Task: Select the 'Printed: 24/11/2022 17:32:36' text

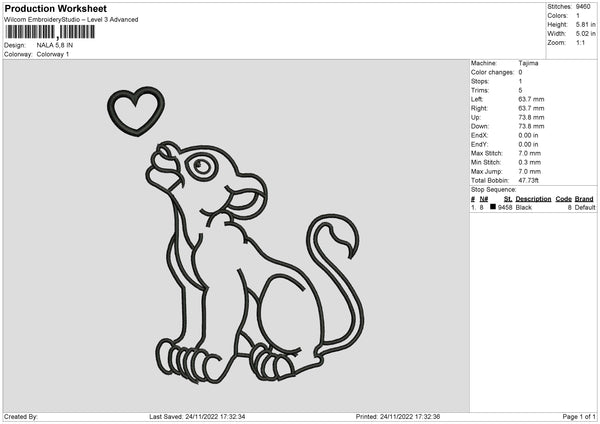Action: 398,417
